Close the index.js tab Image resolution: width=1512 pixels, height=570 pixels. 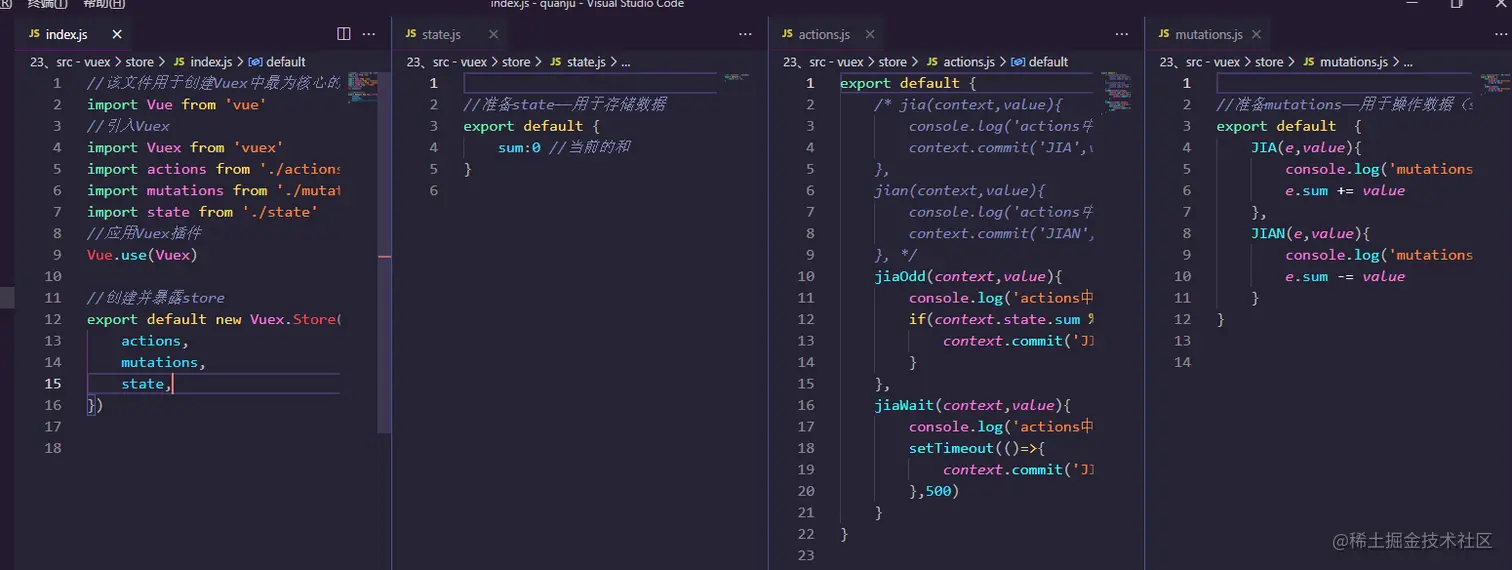tap(117, 34)
